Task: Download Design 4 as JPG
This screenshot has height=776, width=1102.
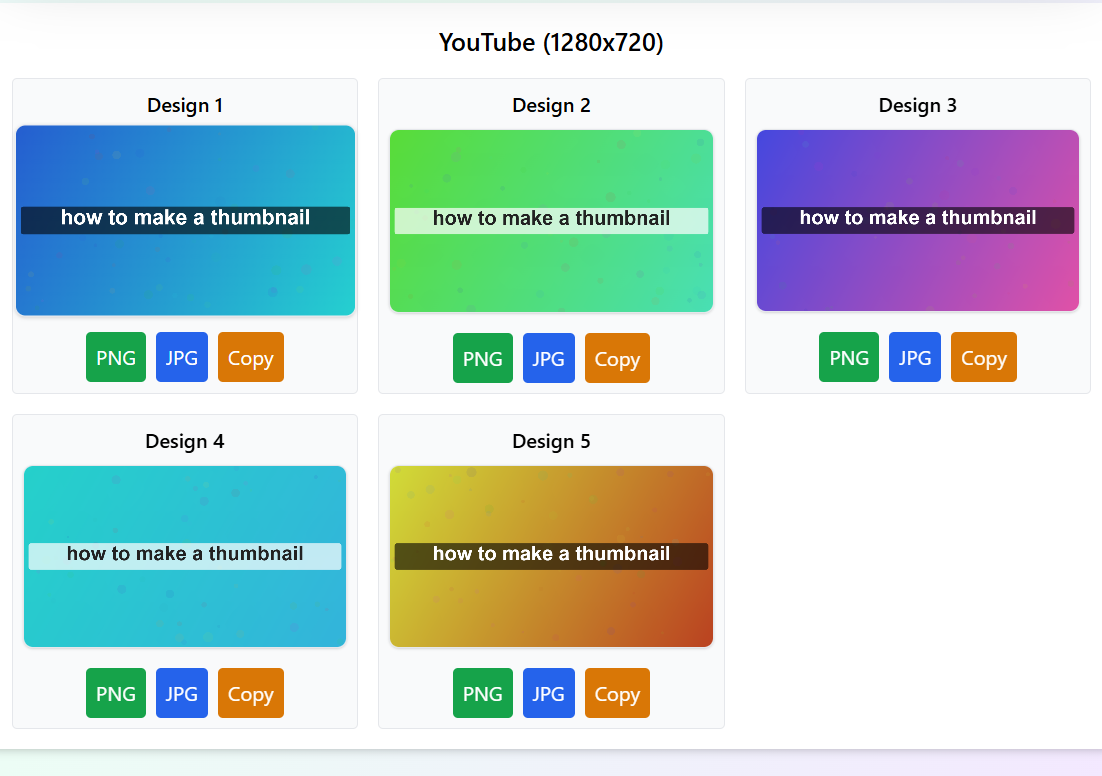Action: click(182, 693)
